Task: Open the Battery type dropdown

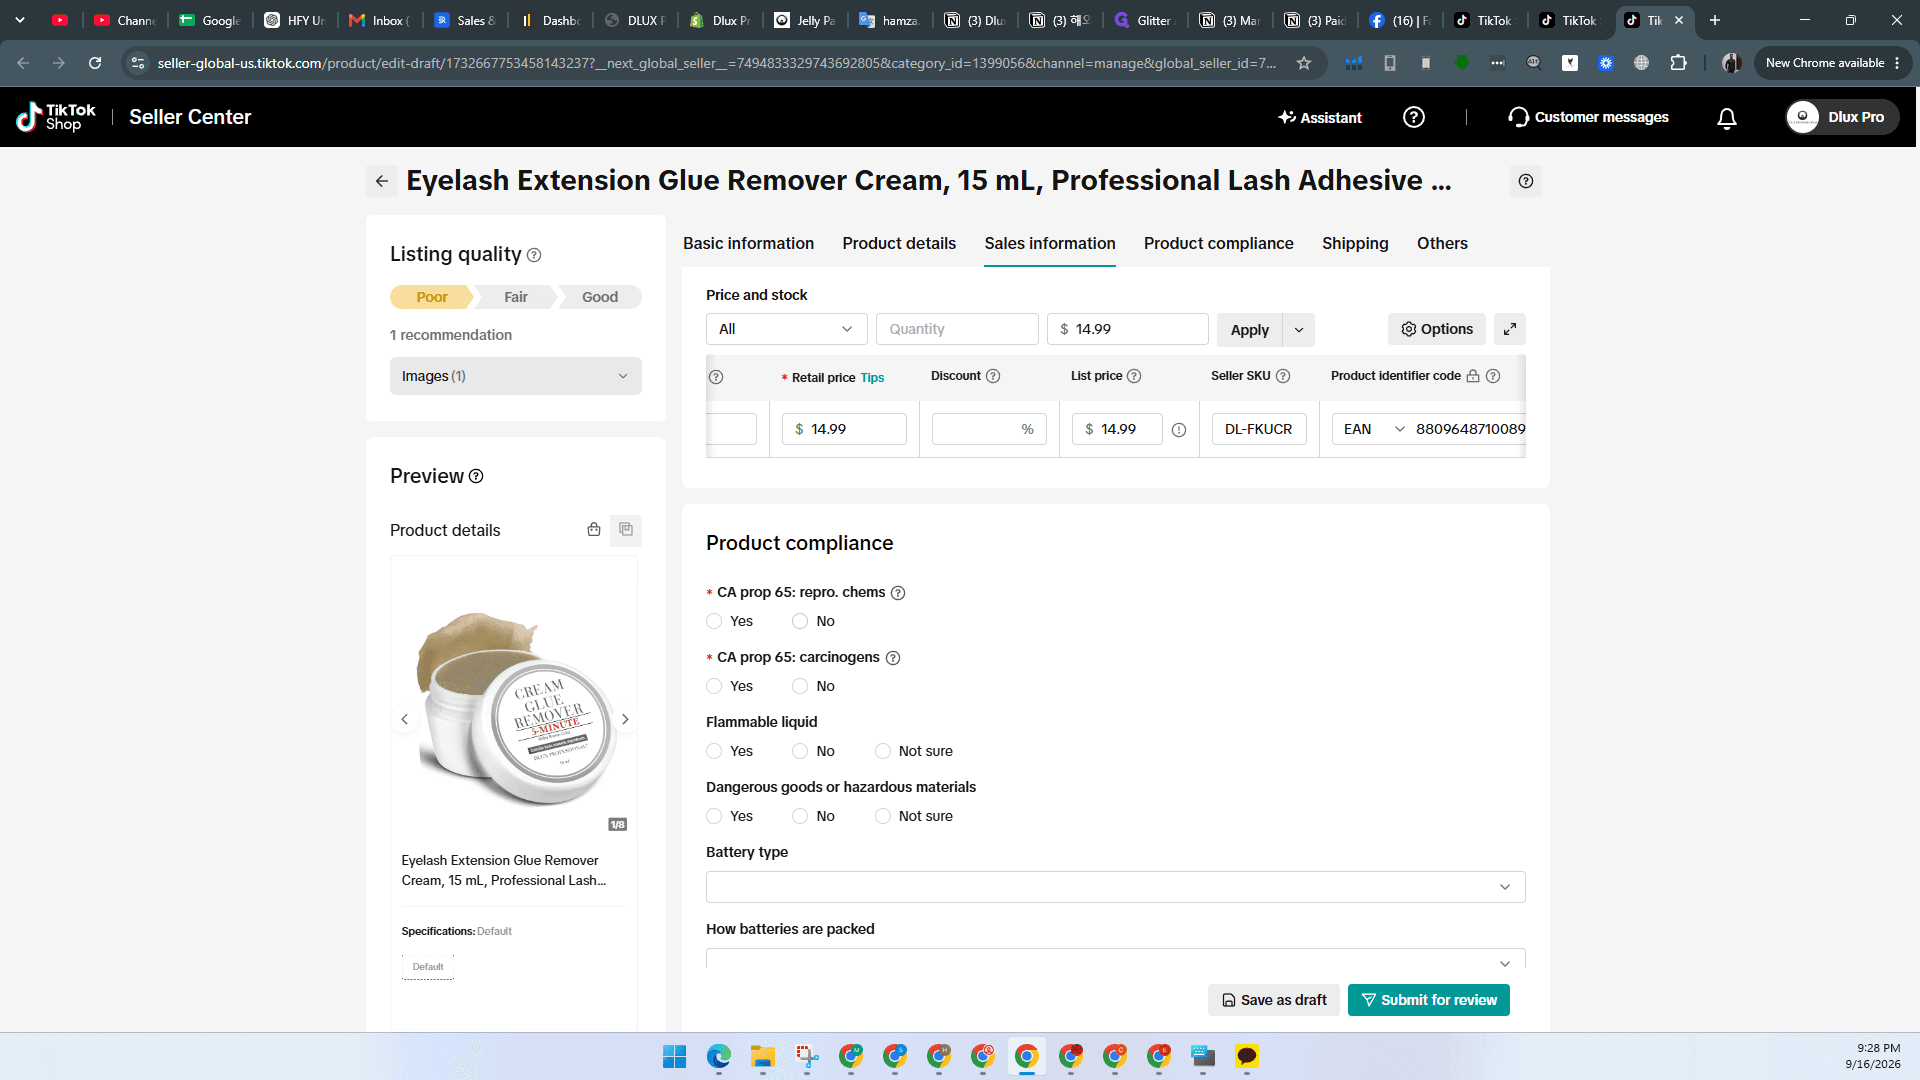Action: pos(1116,887)
